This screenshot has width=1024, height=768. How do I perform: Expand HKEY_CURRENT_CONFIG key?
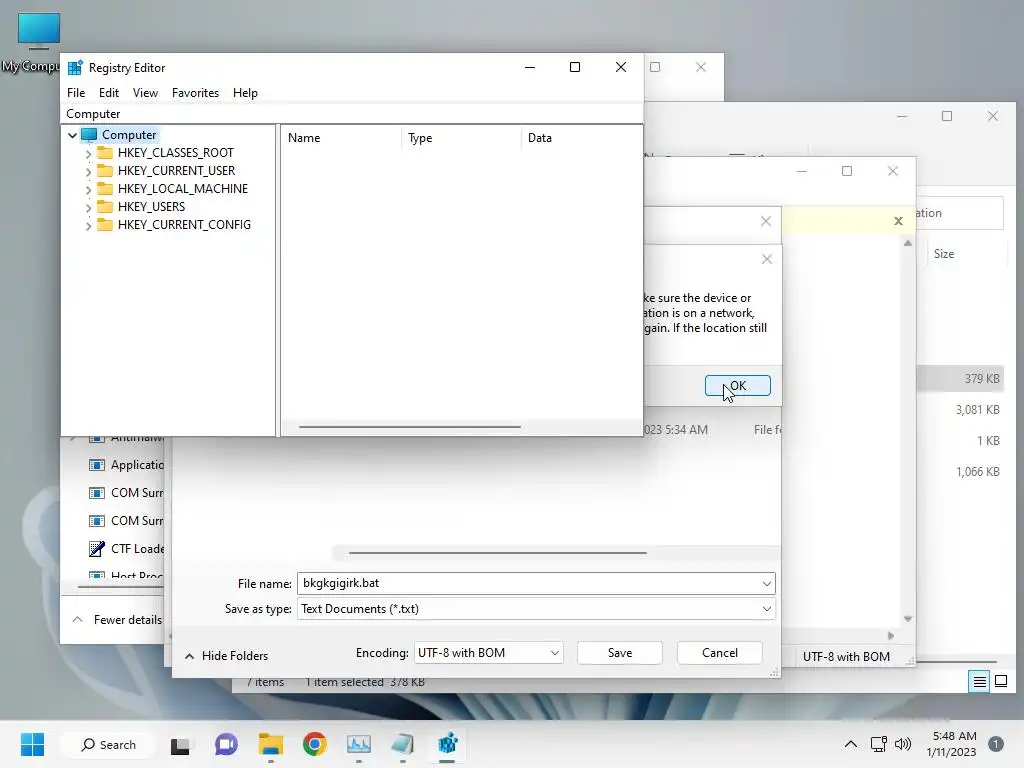(x=88, y=225)
